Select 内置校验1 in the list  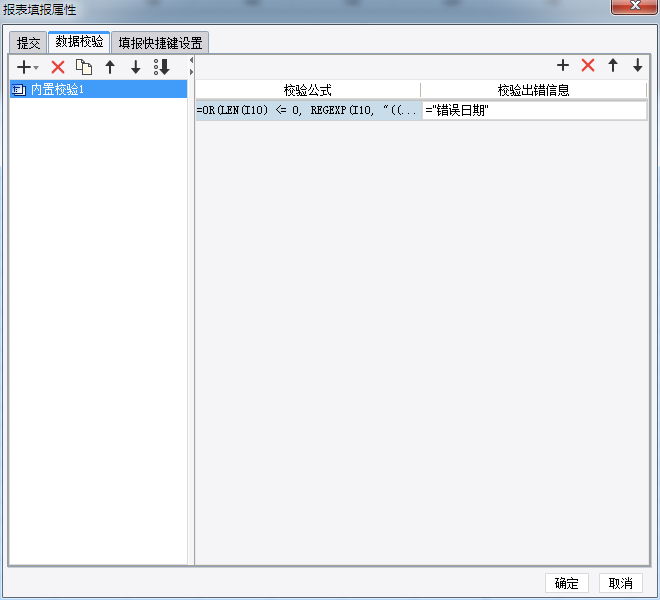pos(98,89)
